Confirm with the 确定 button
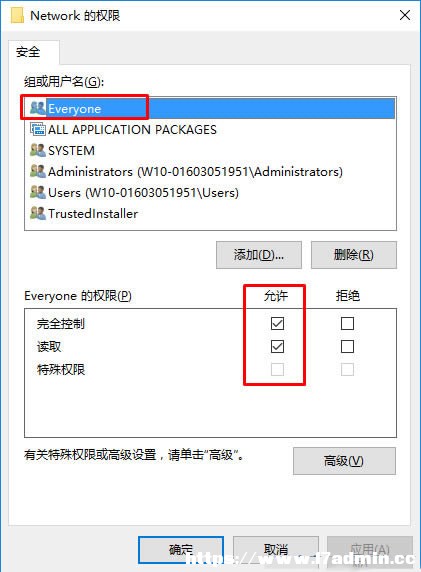421x572 pixels. (x=181, y=550)
